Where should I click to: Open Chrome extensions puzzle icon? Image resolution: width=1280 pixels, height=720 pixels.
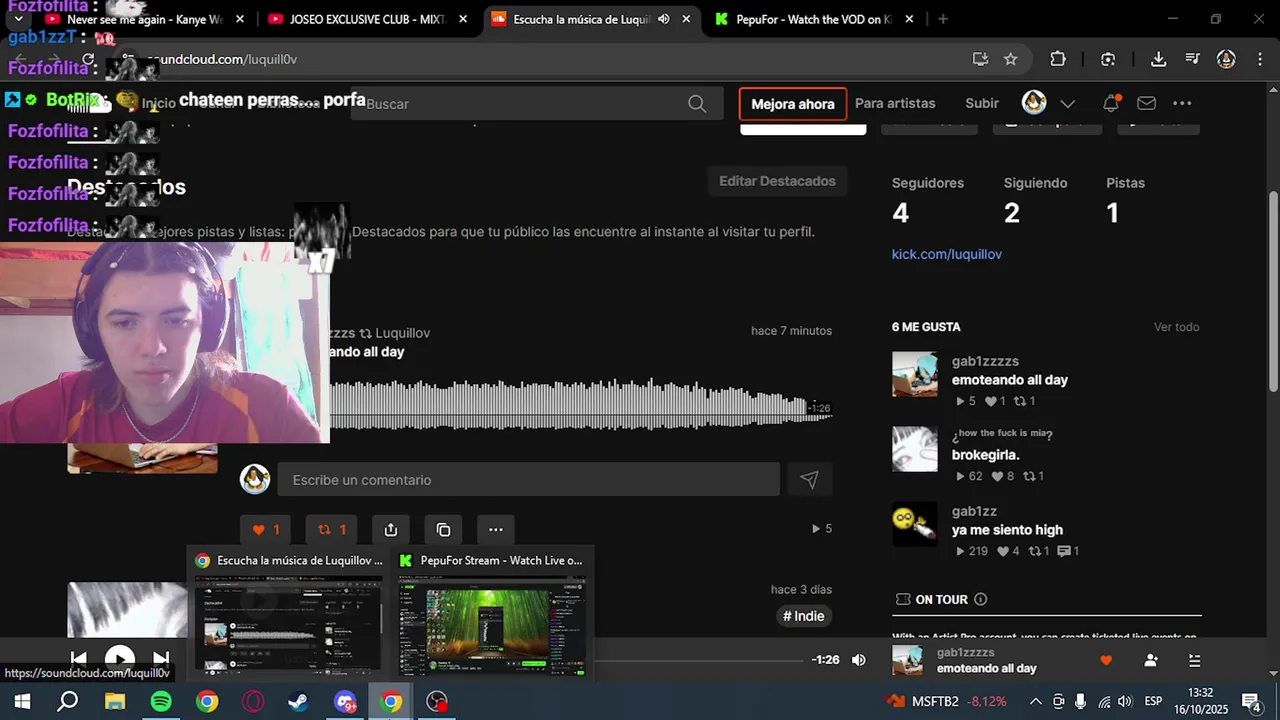1058,59
